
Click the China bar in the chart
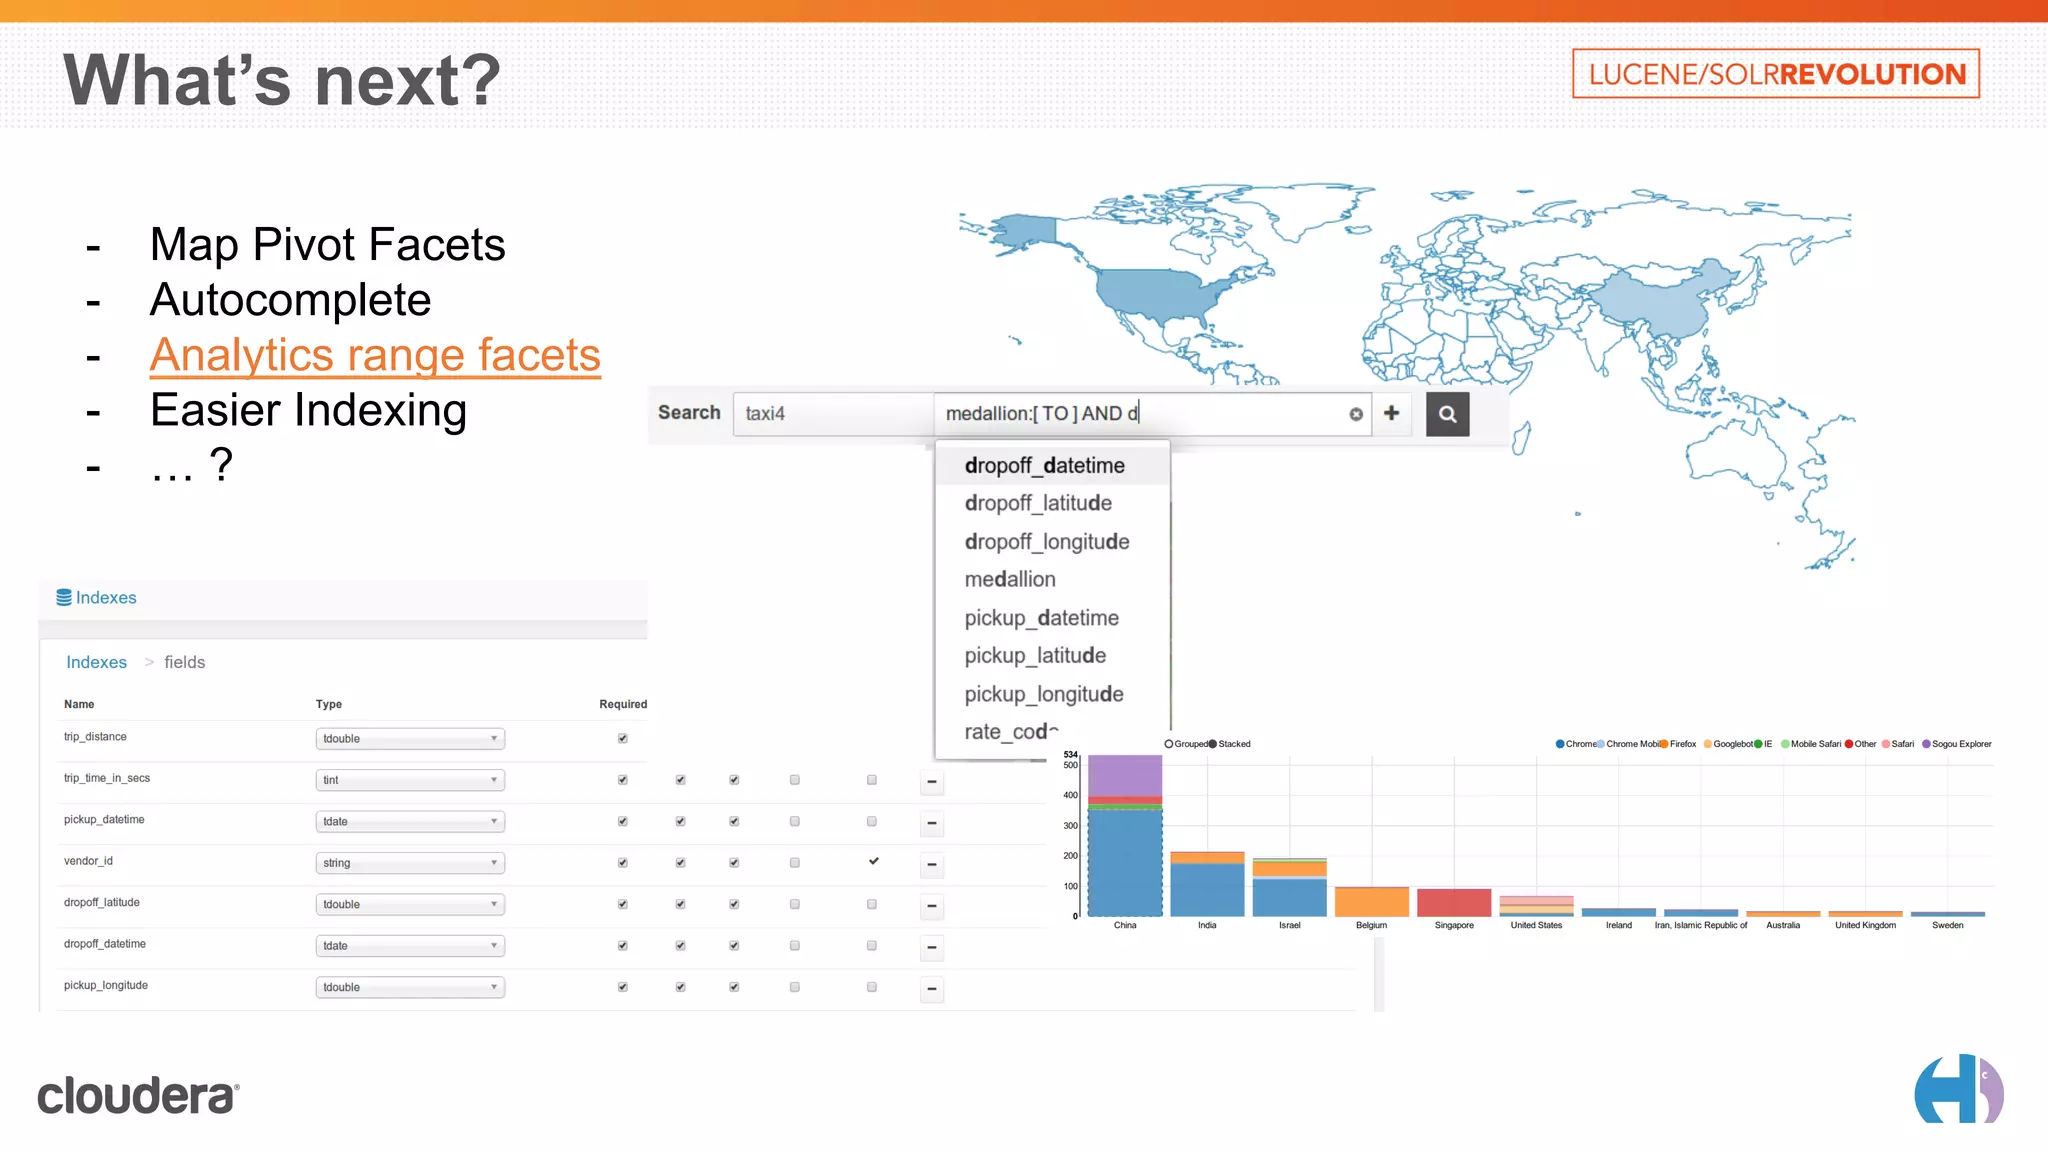(1125, 836)
